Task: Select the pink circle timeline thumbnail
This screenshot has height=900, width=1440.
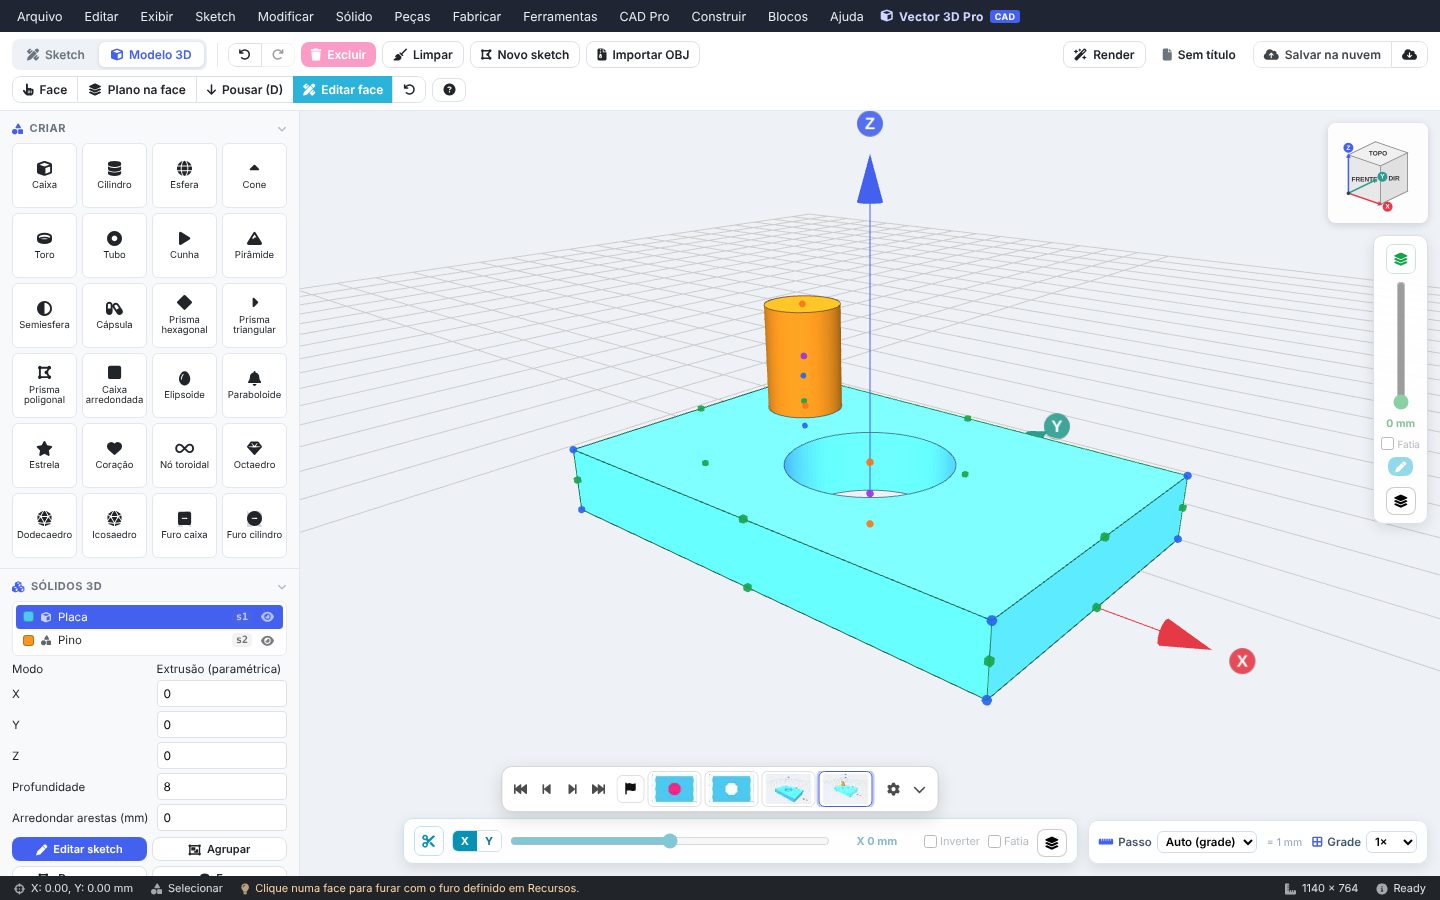Action: (x=674, y=789)
